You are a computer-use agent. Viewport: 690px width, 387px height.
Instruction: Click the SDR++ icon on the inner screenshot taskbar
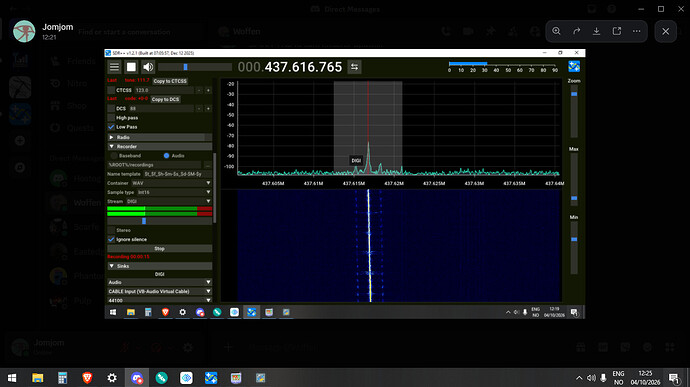click(x=252, y=312)
